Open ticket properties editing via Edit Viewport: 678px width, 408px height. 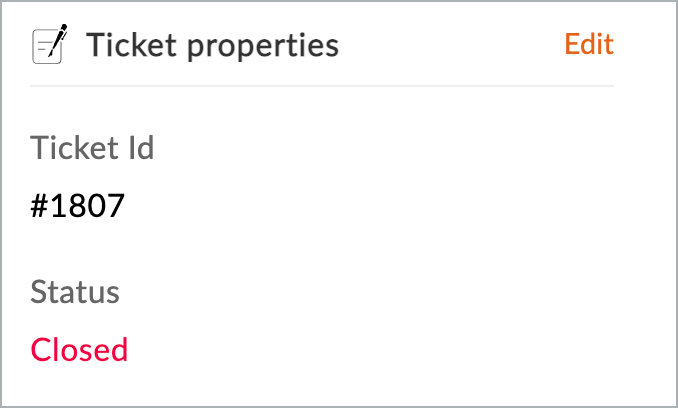pyautogui.click(x=588, y=45)
